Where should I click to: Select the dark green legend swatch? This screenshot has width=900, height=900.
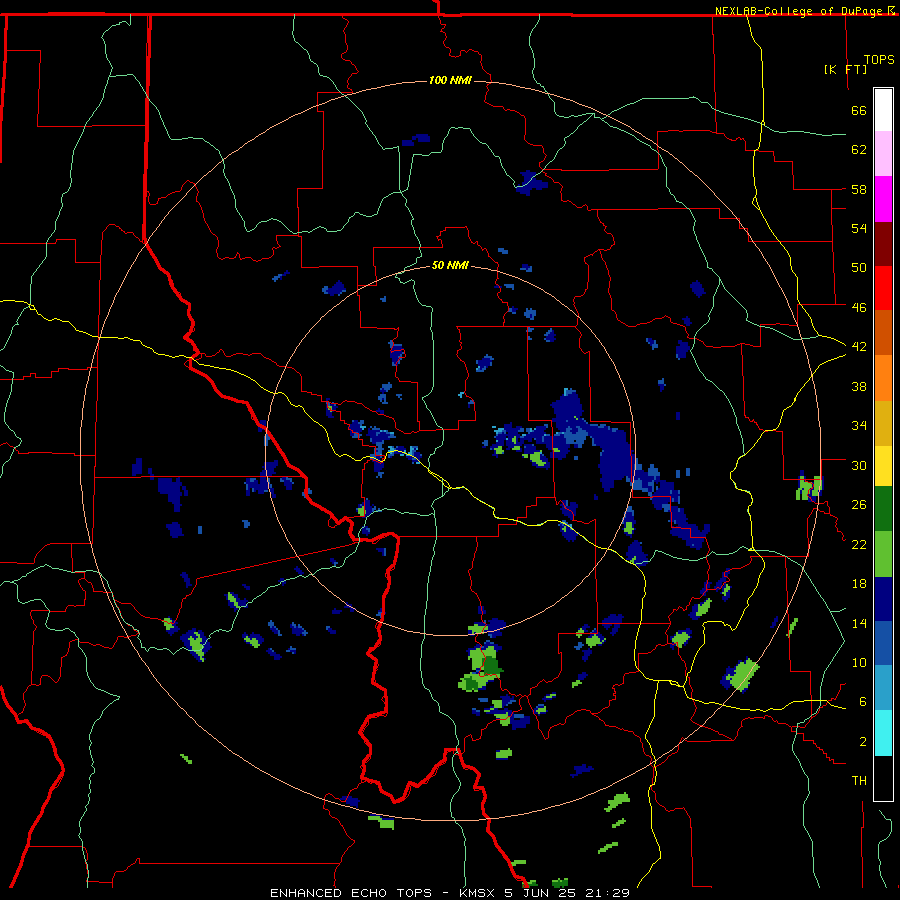pyautogui.click(x=883, y=509)
